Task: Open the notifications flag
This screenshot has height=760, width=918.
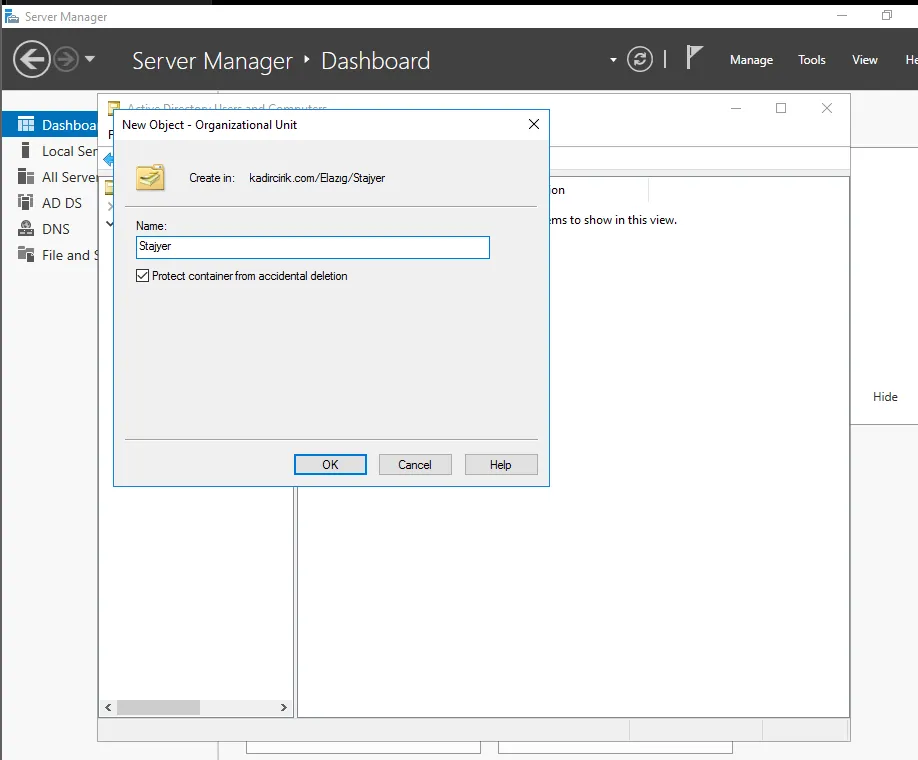Action: click(694, 58)
